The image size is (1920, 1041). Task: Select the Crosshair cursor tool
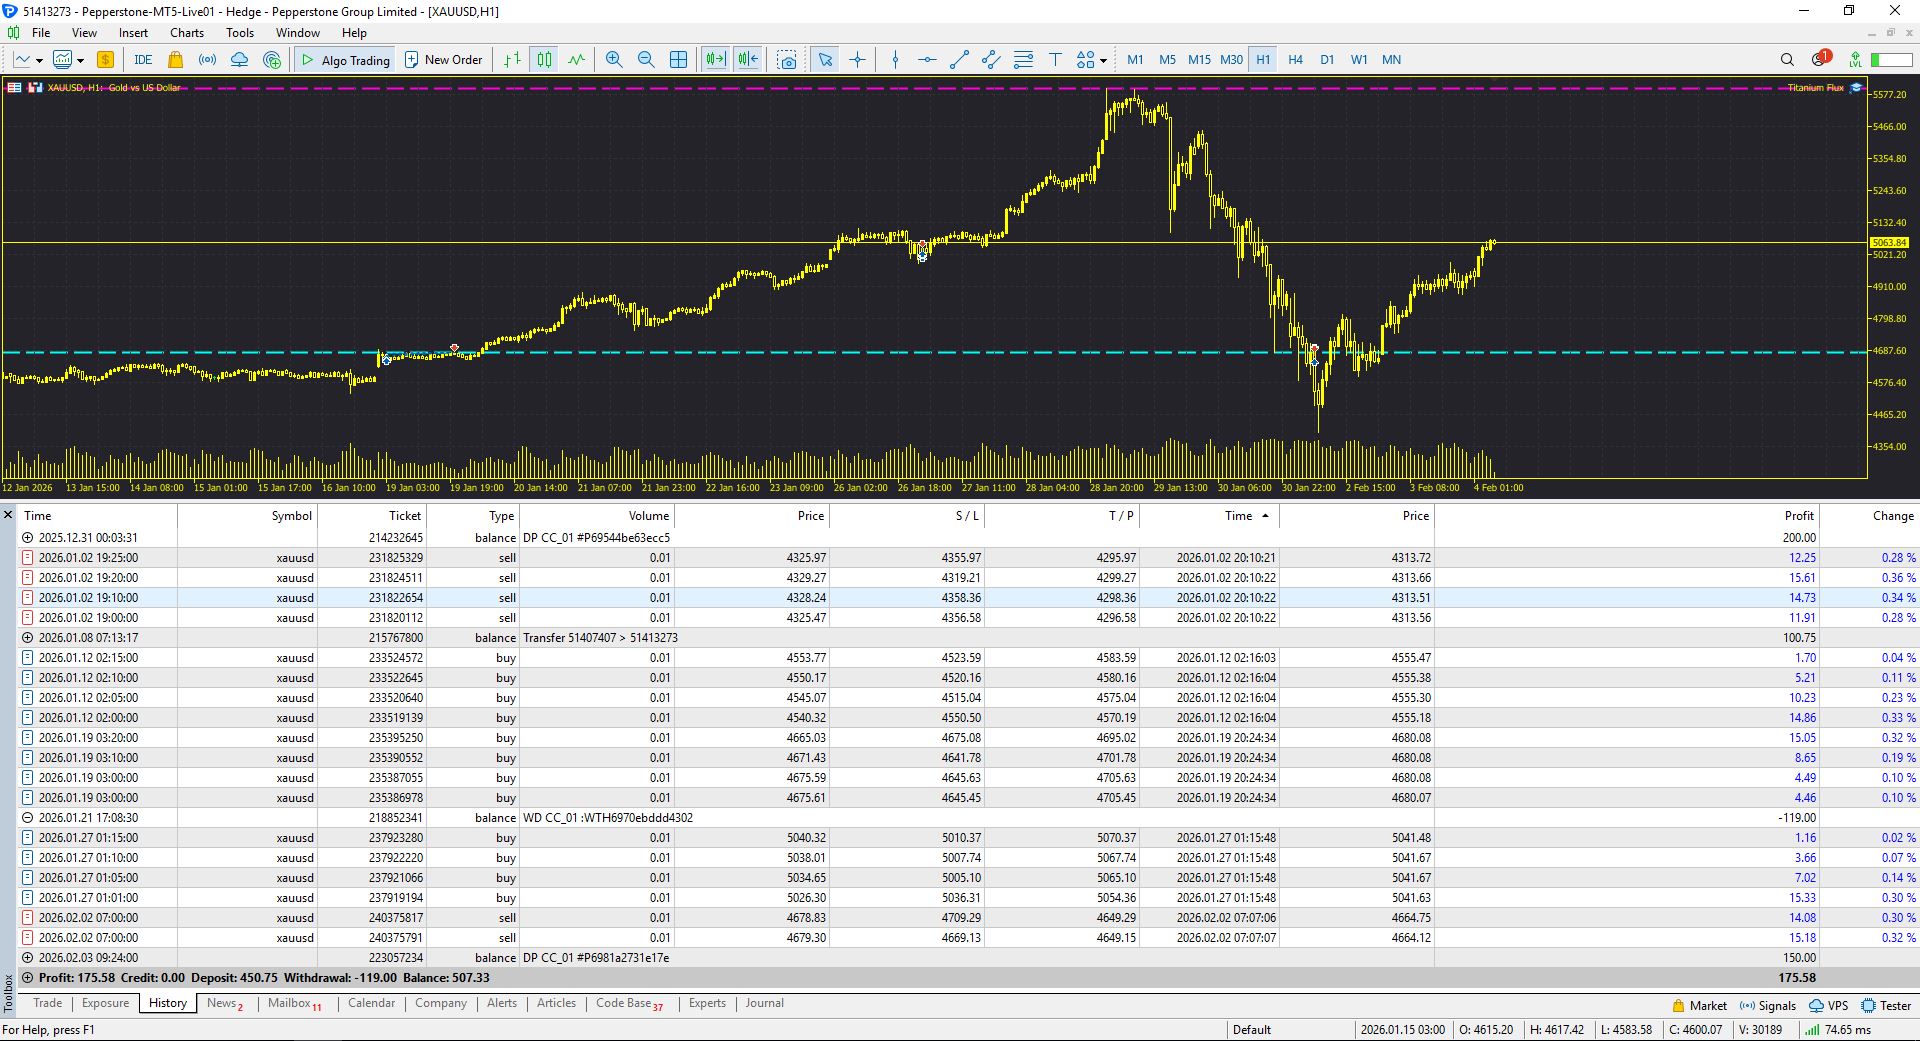point(857,60)
